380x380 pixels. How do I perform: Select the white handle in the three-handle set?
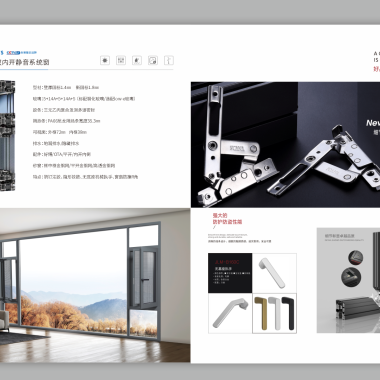click(275, 313)
